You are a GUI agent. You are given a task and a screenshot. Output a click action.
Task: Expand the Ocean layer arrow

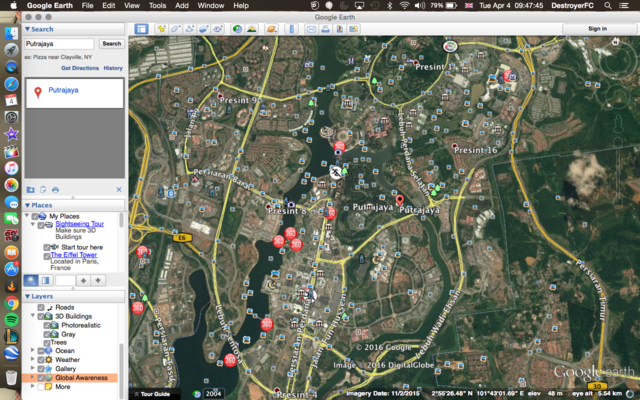point(33,350)
